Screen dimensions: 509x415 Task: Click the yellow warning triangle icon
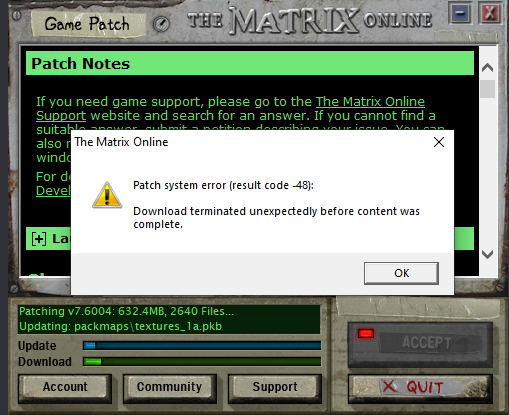(x=107, y=195)
